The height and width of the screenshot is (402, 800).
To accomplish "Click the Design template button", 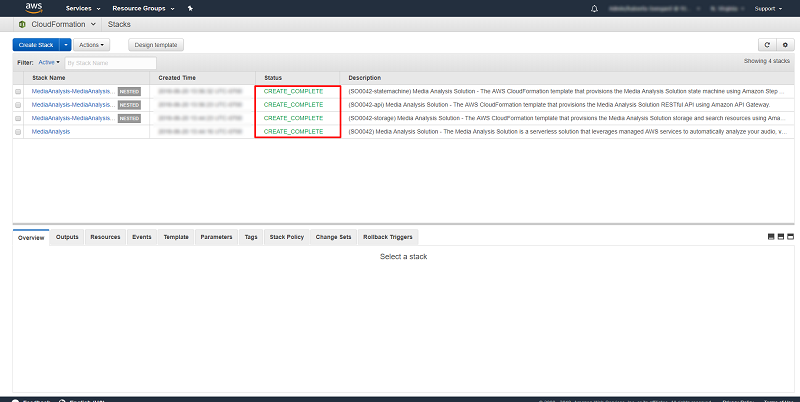I will (x=156, y=45).
